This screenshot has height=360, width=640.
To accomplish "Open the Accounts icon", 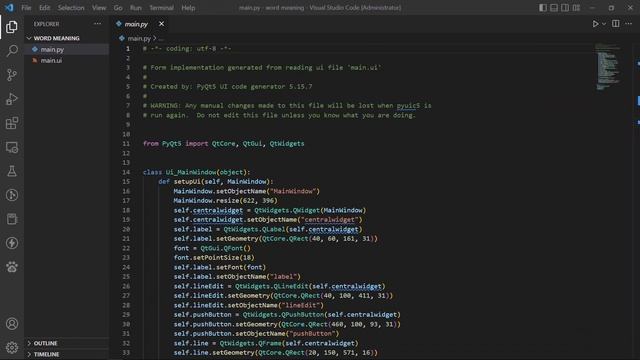I will [x=12, y=324].
